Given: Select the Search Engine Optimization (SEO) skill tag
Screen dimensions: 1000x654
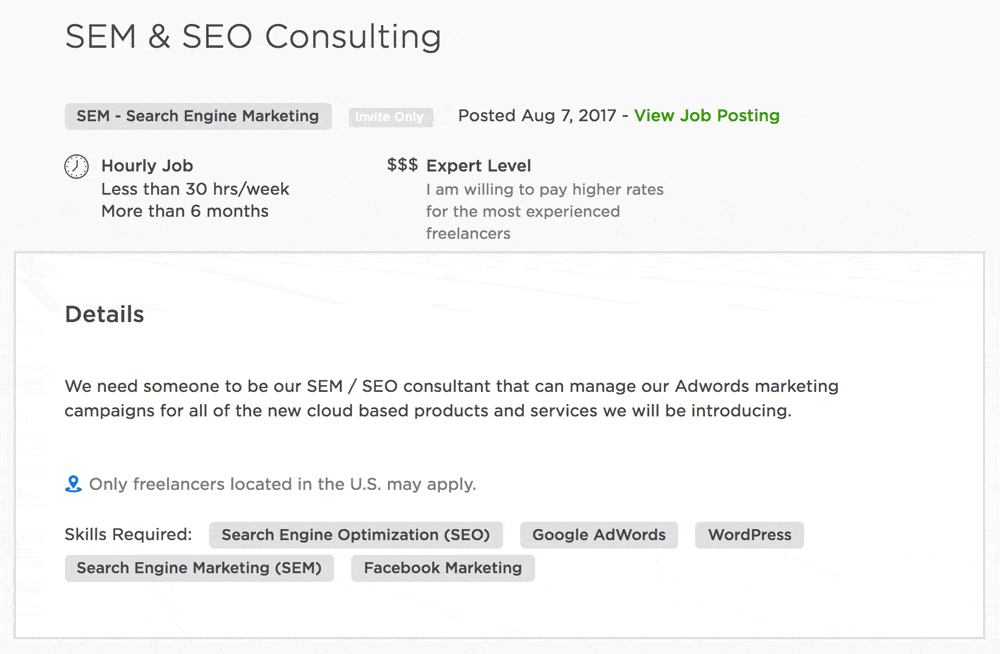Looking at the screenshot, I should point(356,535).
